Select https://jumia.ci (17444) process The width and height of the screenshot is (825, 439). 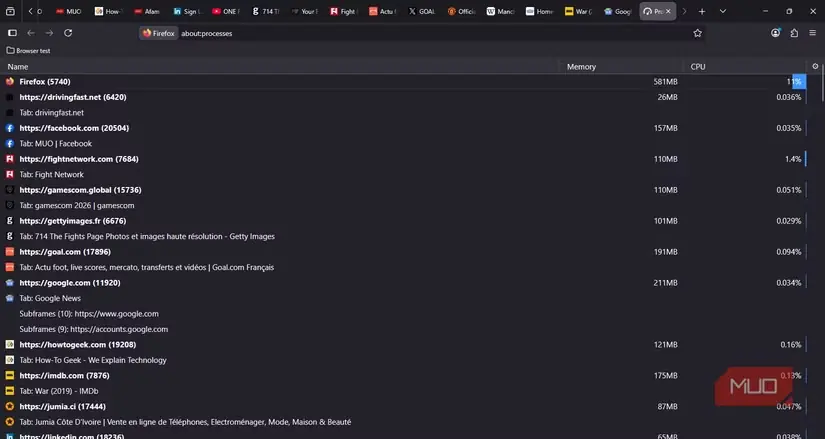(405, 406)
